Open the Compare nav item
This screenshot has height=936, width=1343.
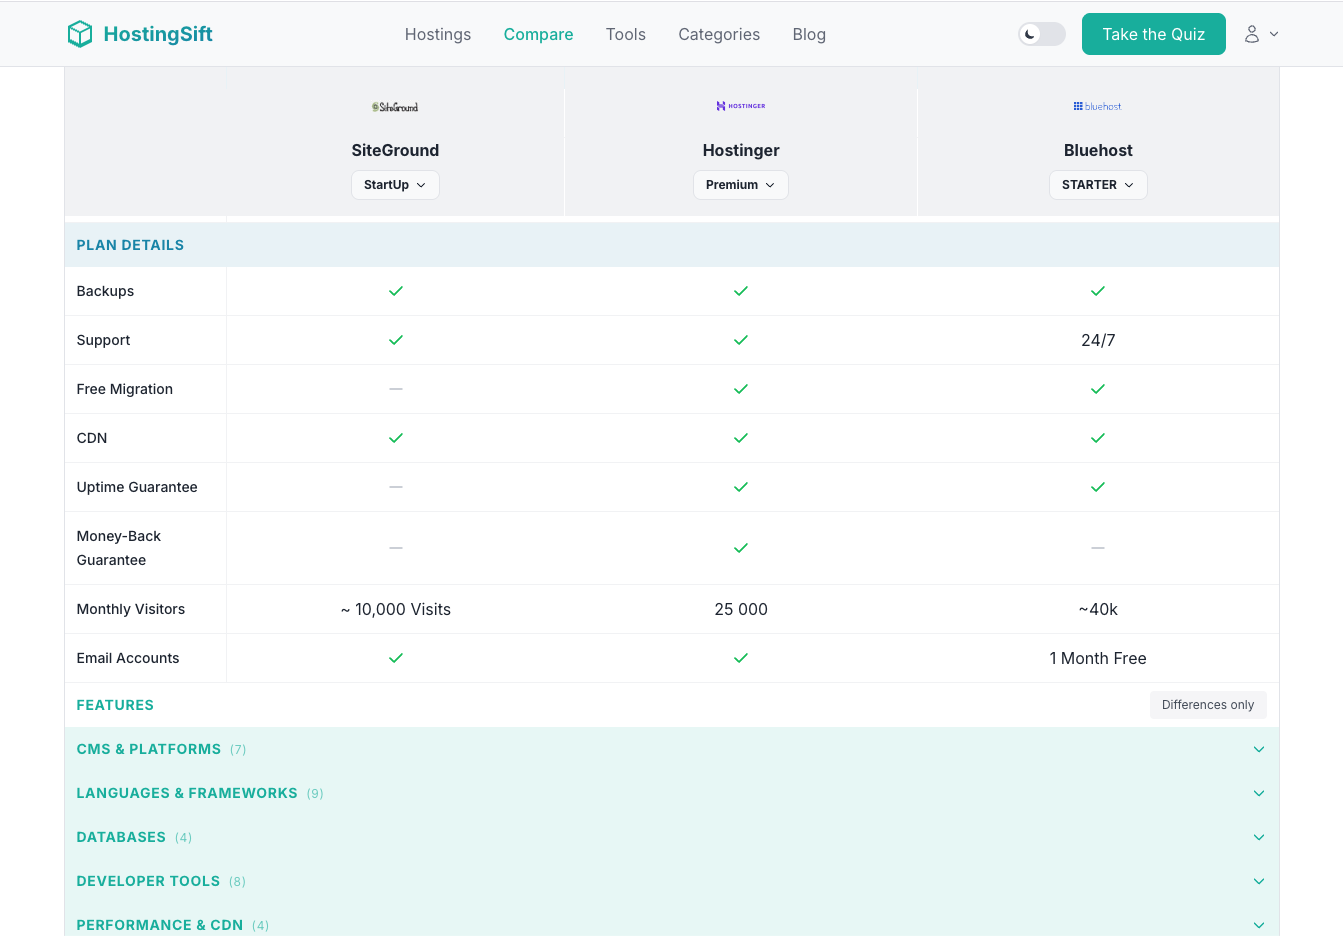[538, 34]
